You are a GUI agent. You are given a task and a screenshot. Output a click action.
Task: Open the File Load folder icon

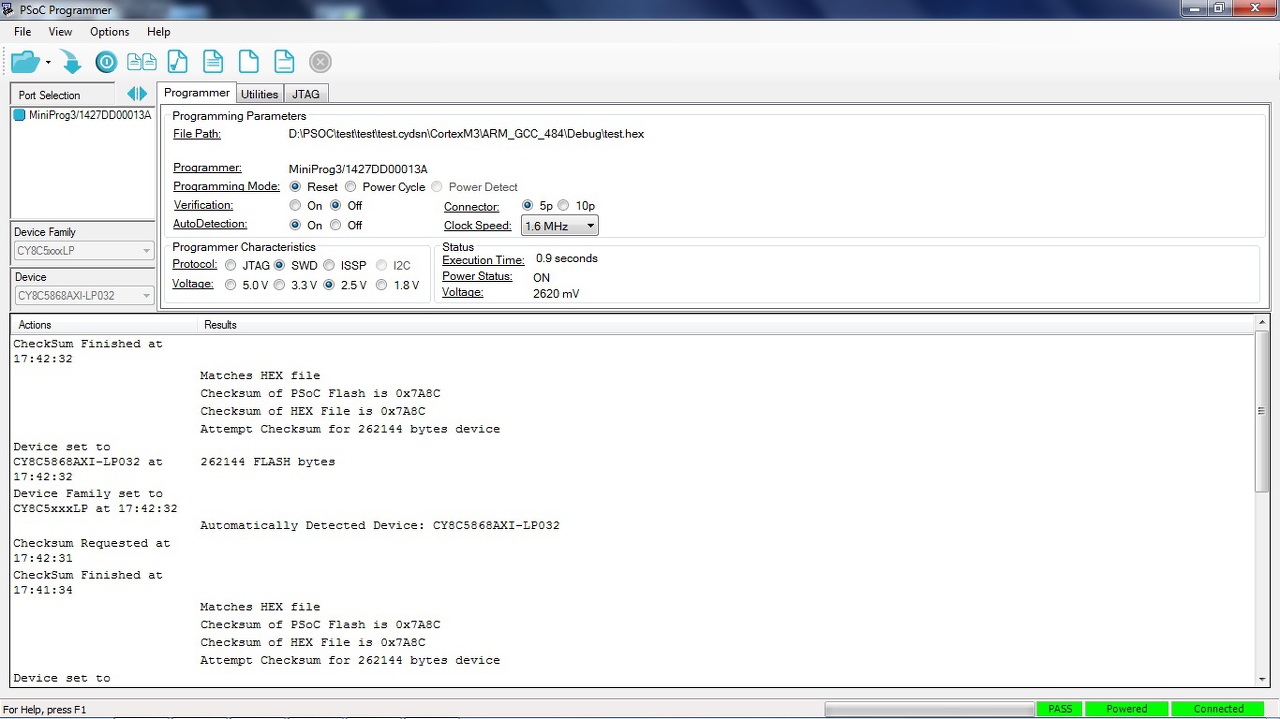25,62
